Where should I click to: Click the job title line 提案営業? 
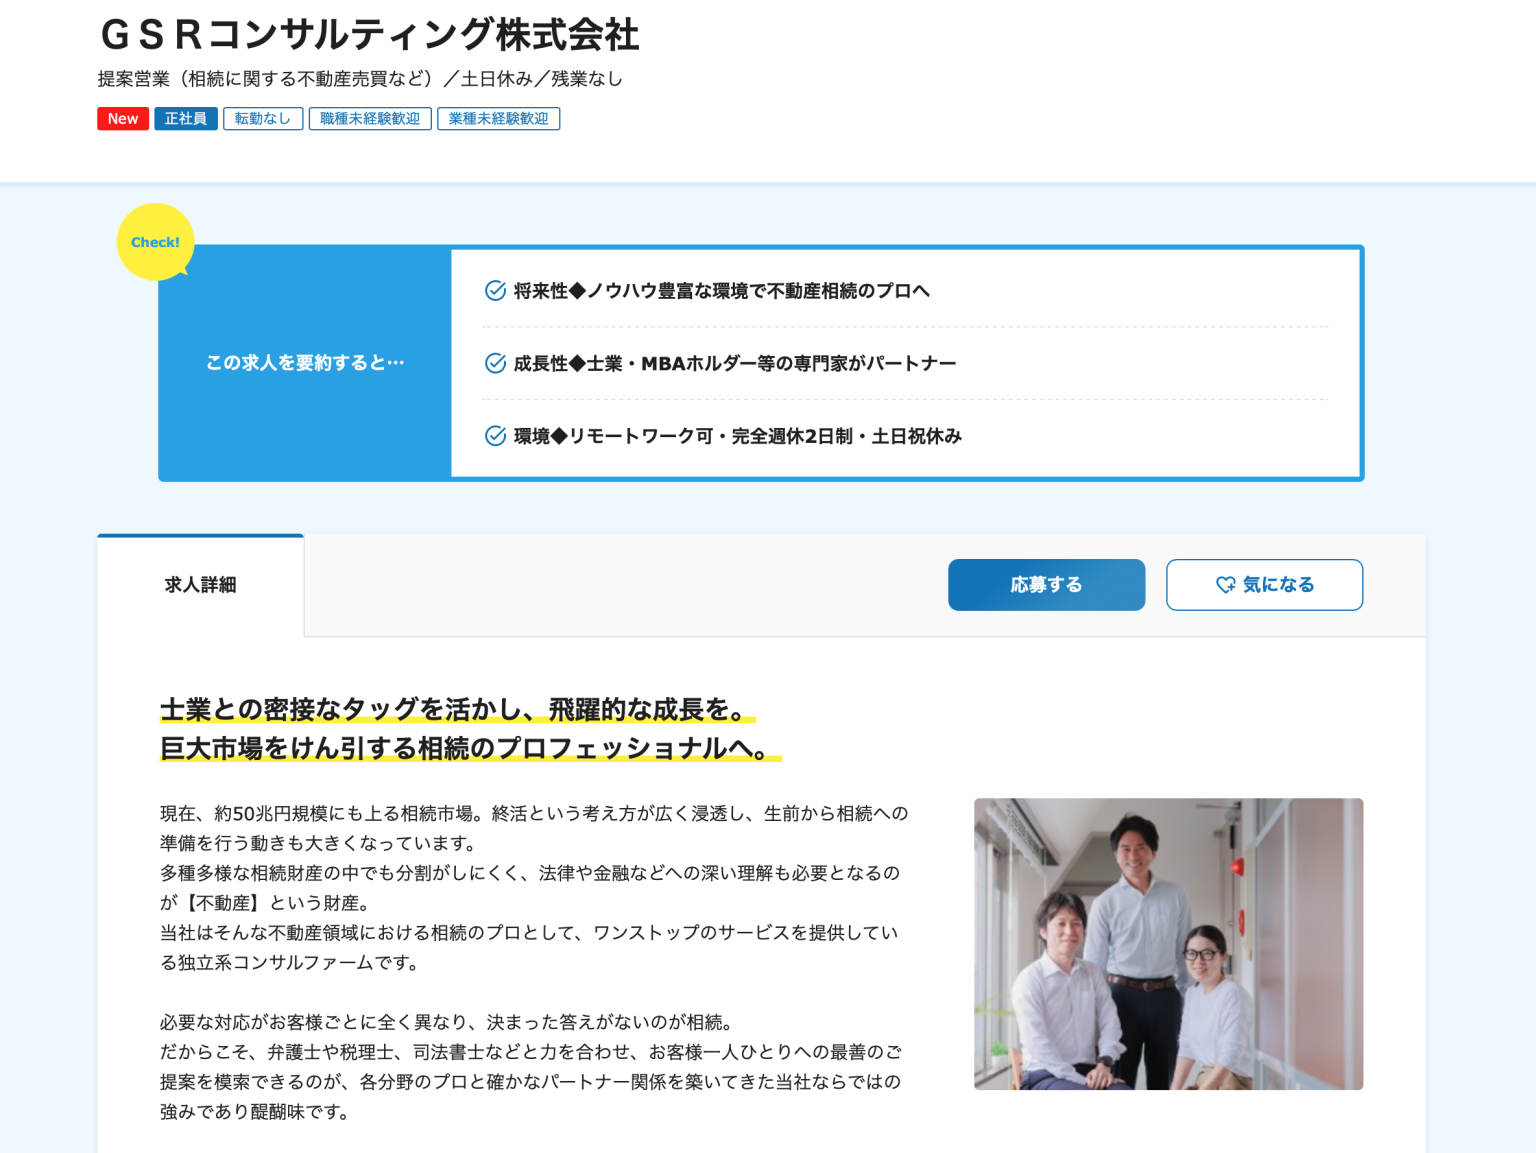[360, 79]
